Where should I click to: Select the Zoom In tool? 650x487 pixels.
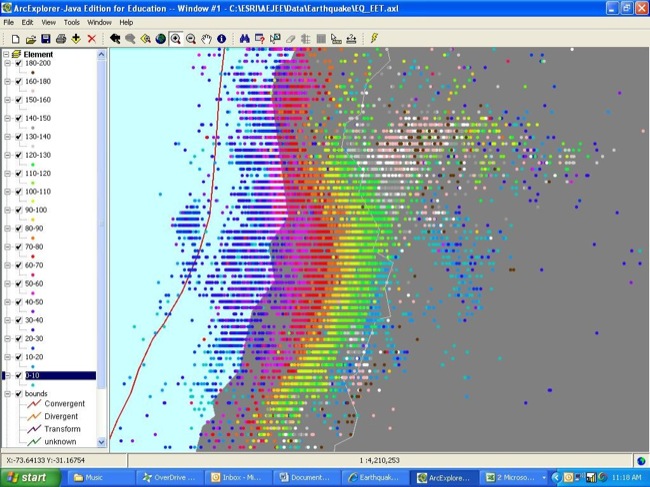click(175, 38)
